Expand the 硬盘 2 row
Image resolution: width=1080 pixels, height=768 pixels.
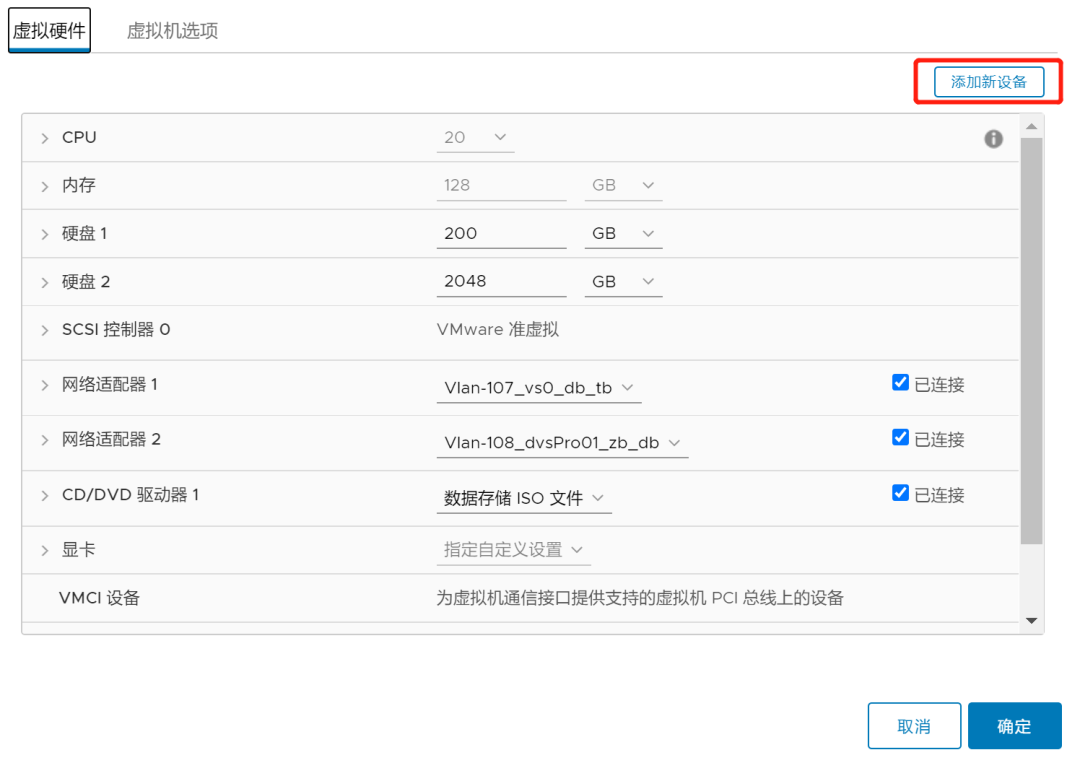pos(45,283)
